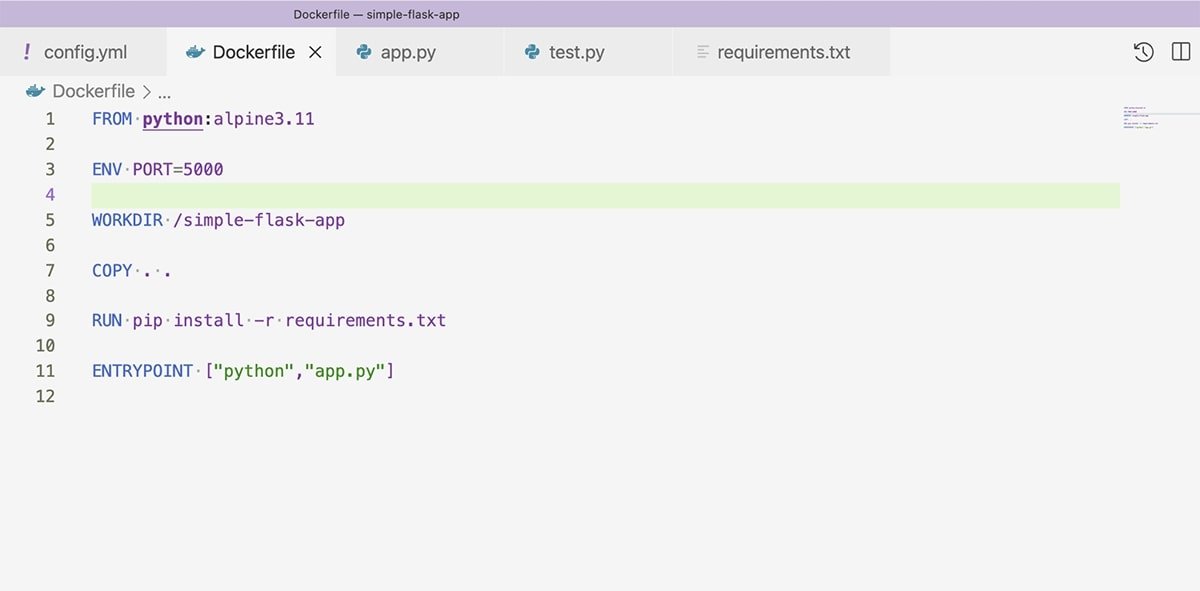Image resolution: width=1200 pixels, height=591 pixels.
Task: Close the Dockerfile tab
Action: [x=315, y=52]
